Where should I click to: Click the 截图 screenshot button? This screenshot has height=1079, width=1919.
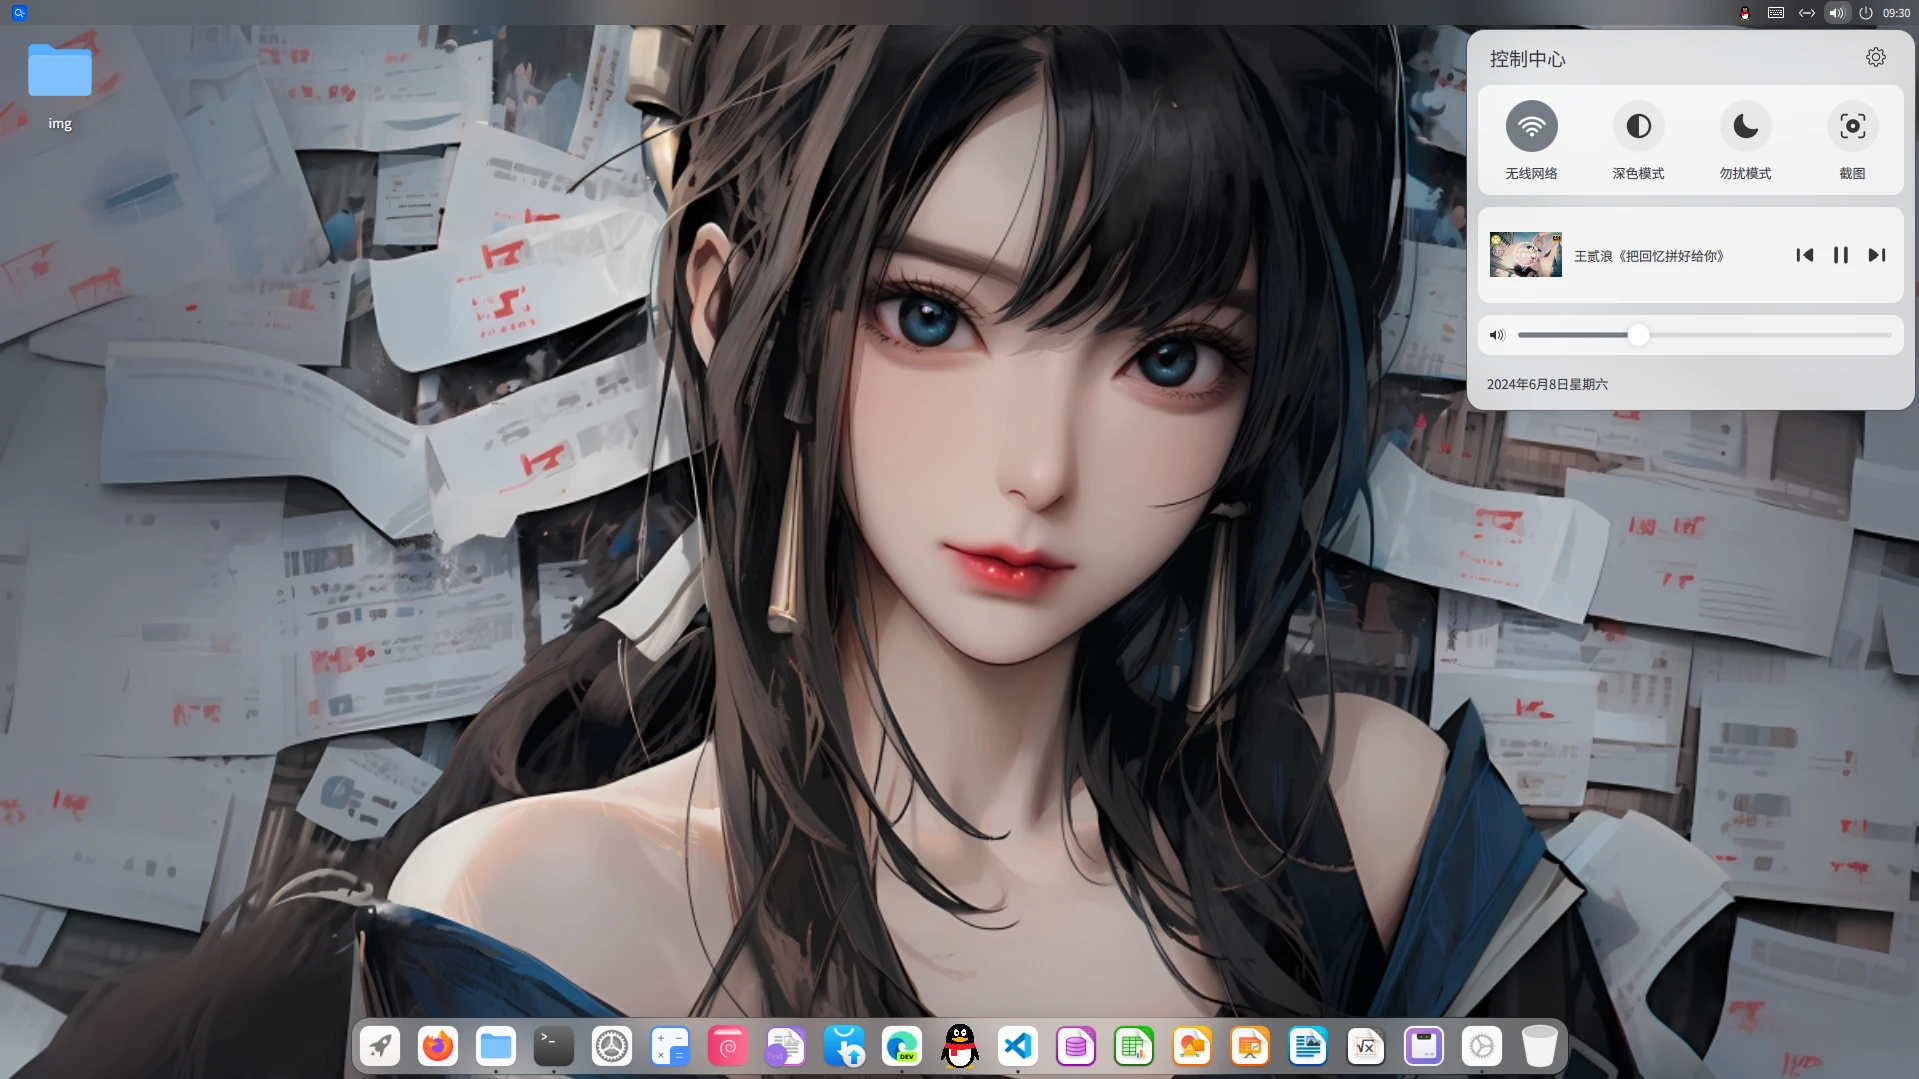pos(1852,127)
